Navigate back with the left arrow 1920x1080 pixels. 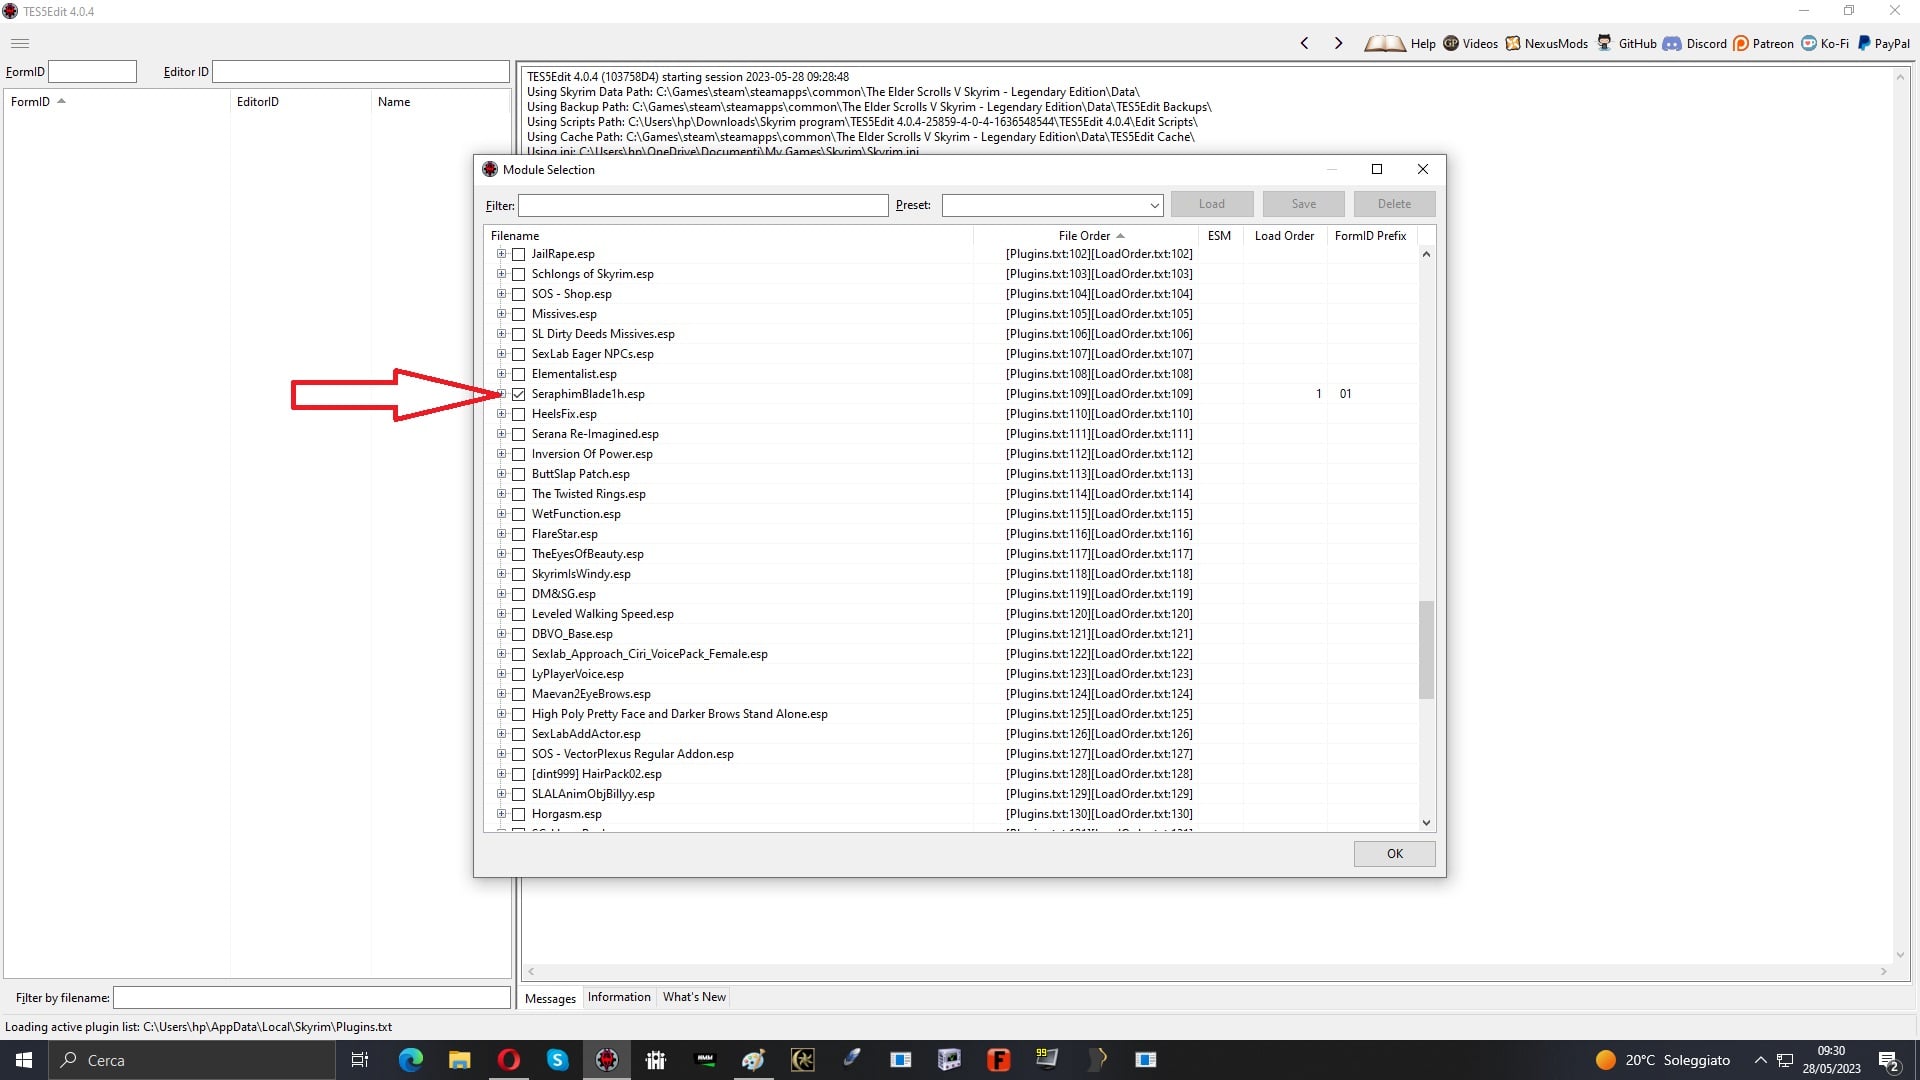(x=1304, y=43)
